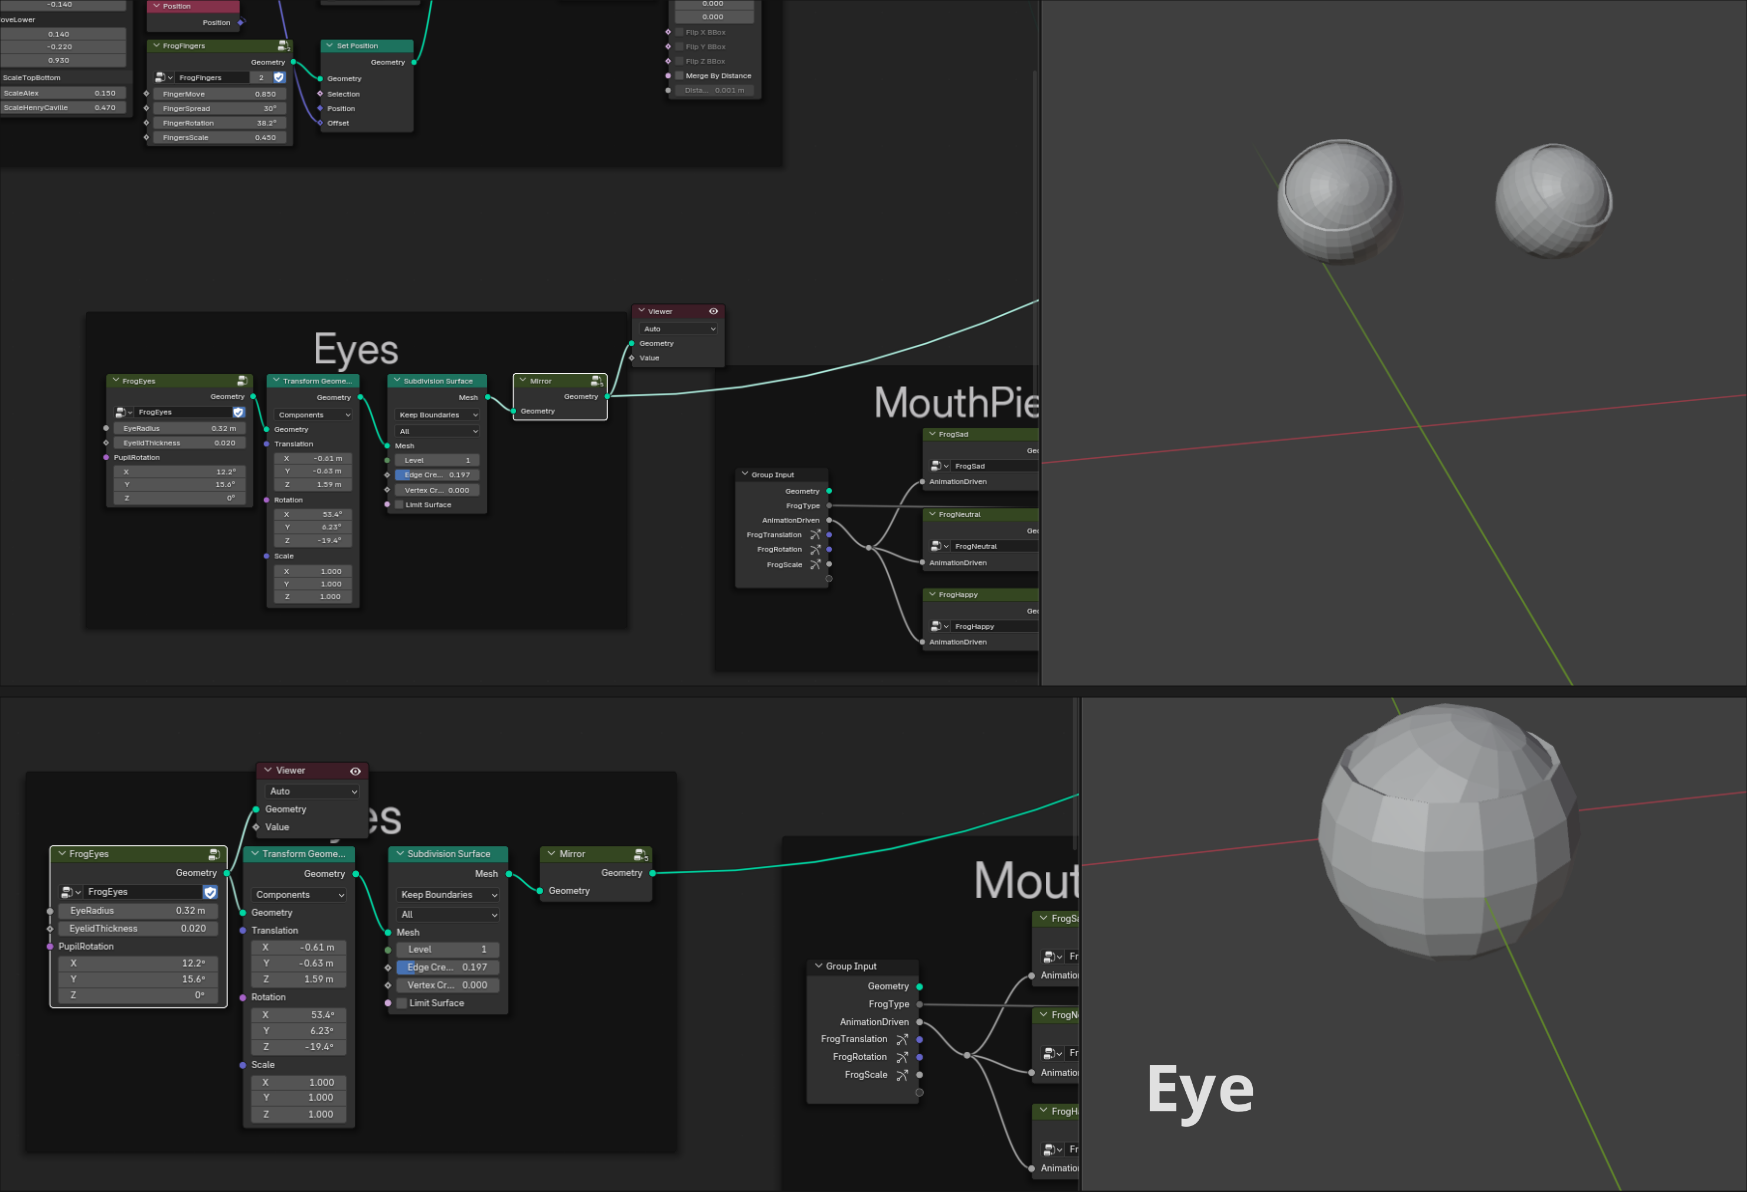Open upper editor Viewer Auto dropdown
Viewport: 1747px width, 1192px height.
tap(679, 329)
